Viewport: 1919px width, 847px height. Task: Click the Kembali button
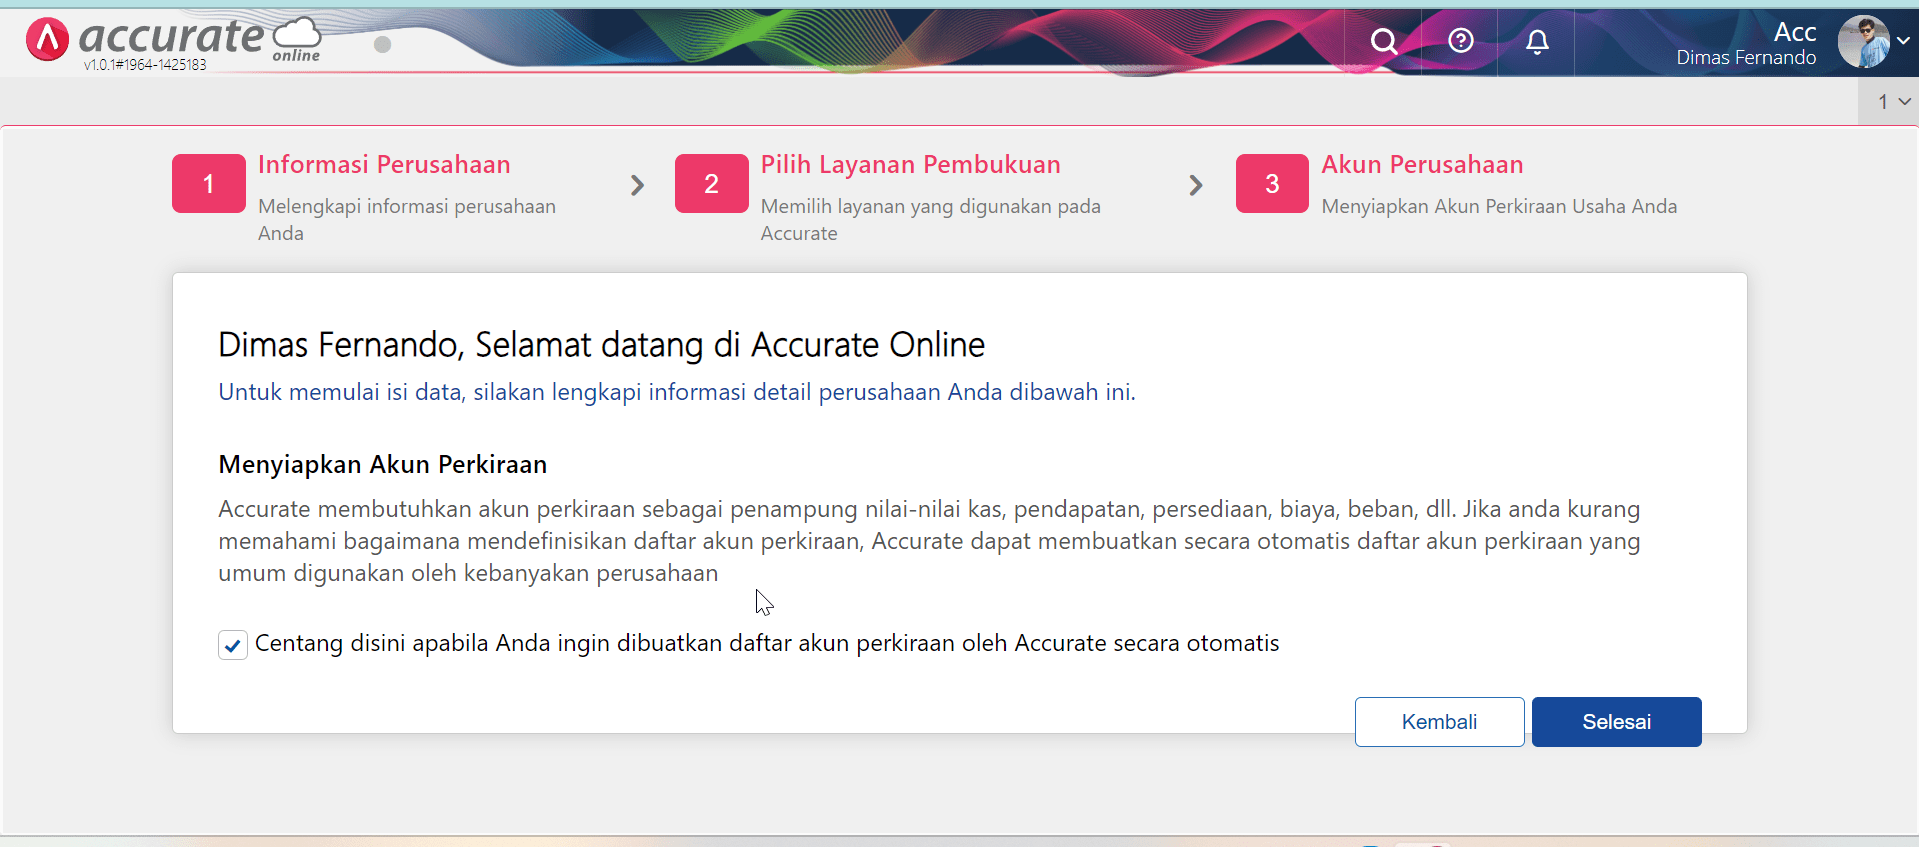click(x=1439, y=722)
